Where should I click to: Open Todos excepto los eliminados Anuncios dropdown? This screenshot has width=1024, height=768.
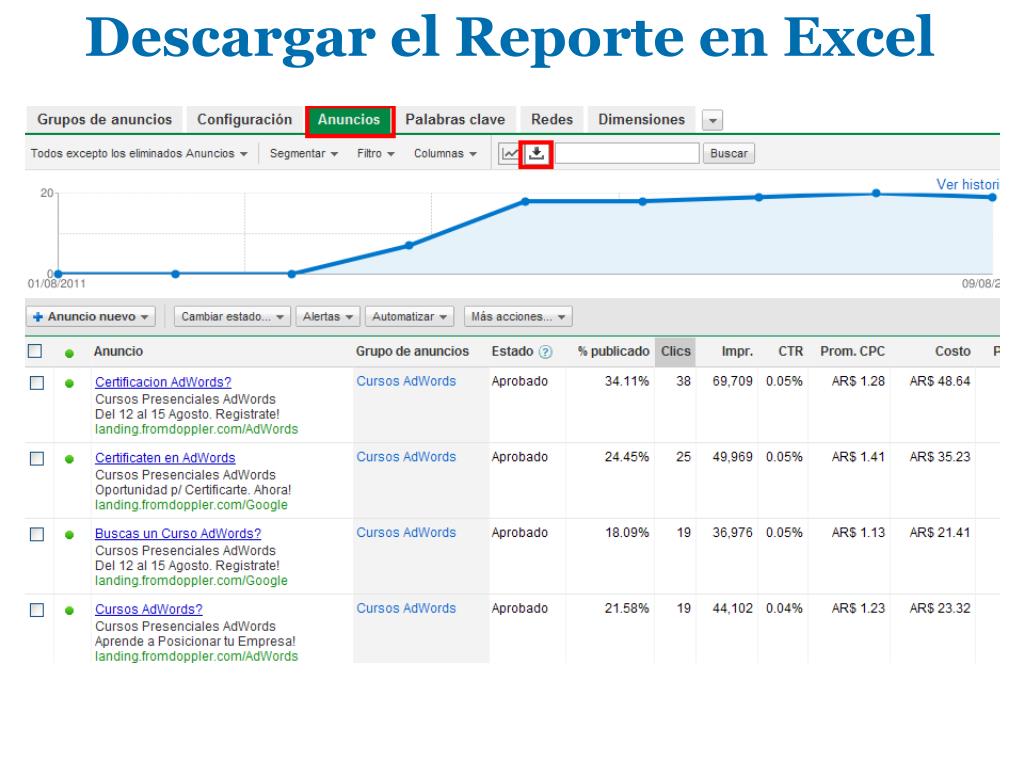point(139,153)
